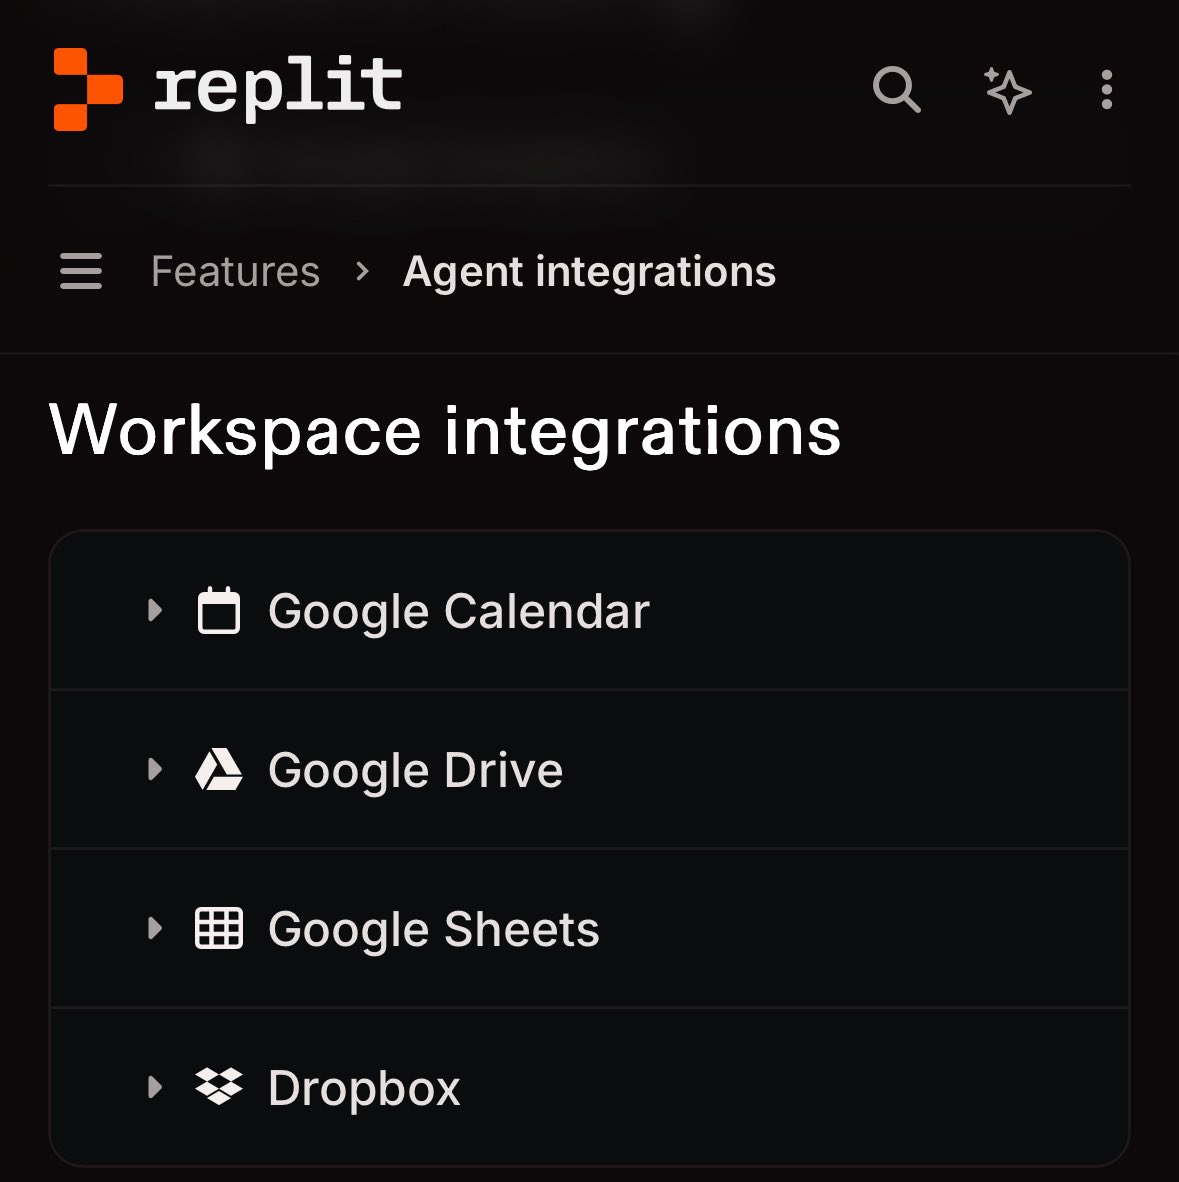The height and width of the screenshot is (1182, 1179).
Task: Click the Google Drive icon
Action: (220, 769)
